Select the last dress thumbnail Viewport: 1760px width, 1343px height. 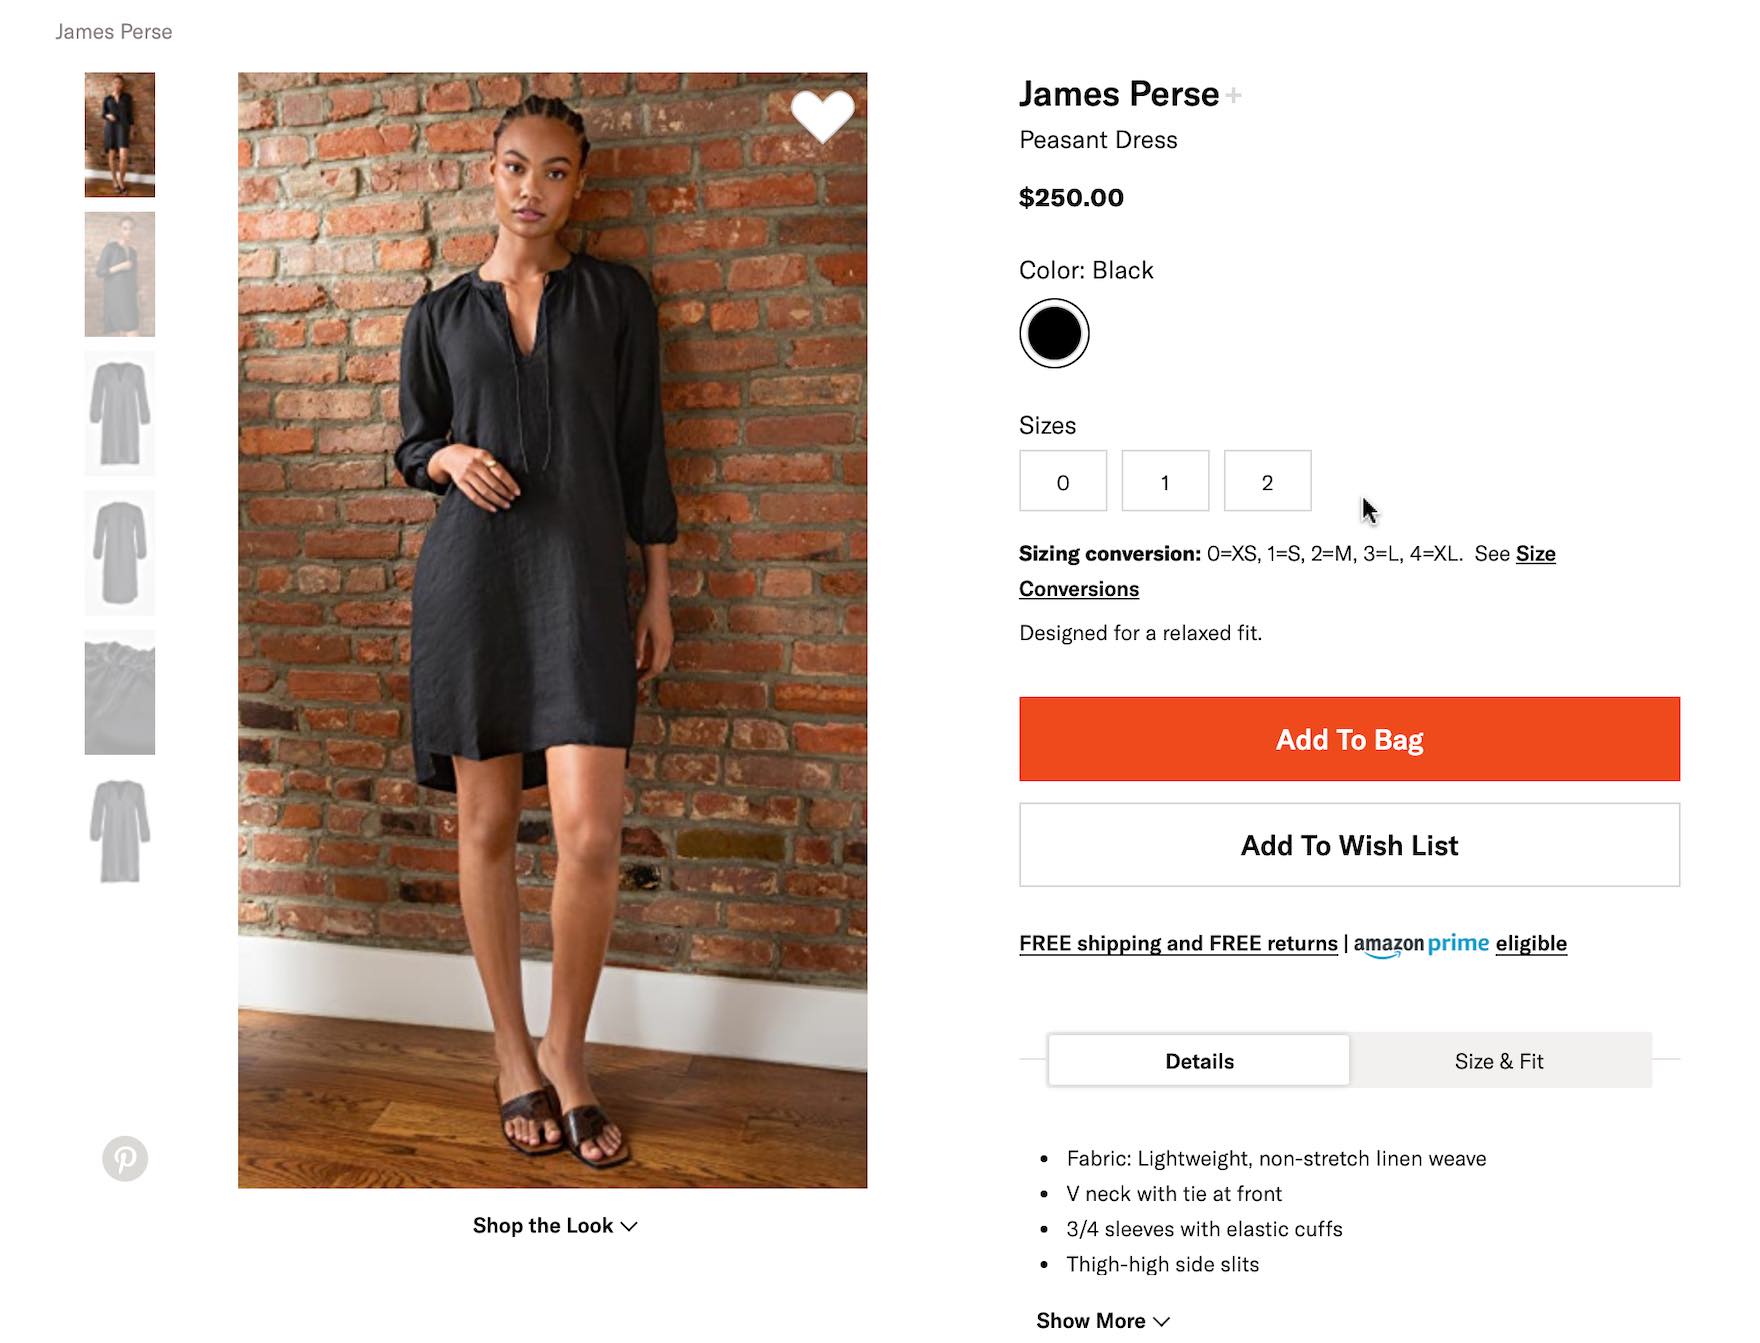[120, 831]
